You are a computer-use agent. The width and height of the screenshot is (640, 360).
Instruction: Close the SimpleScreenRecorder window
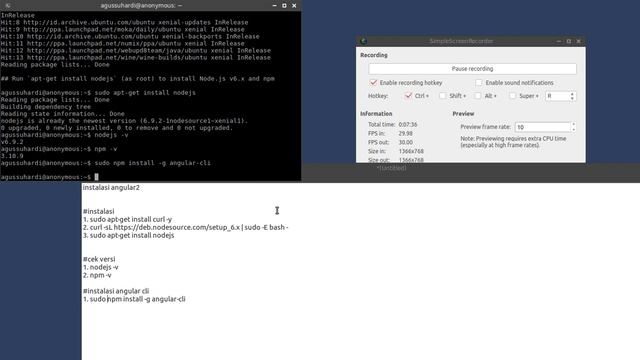[x=578, y=41]
